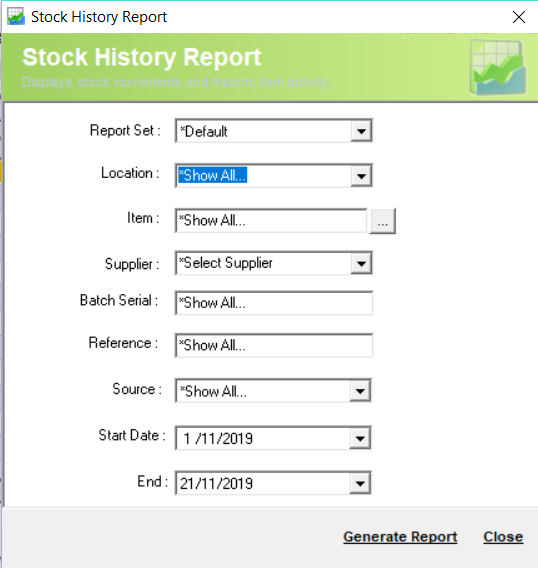Click the Default report set field

coord(263,131)
